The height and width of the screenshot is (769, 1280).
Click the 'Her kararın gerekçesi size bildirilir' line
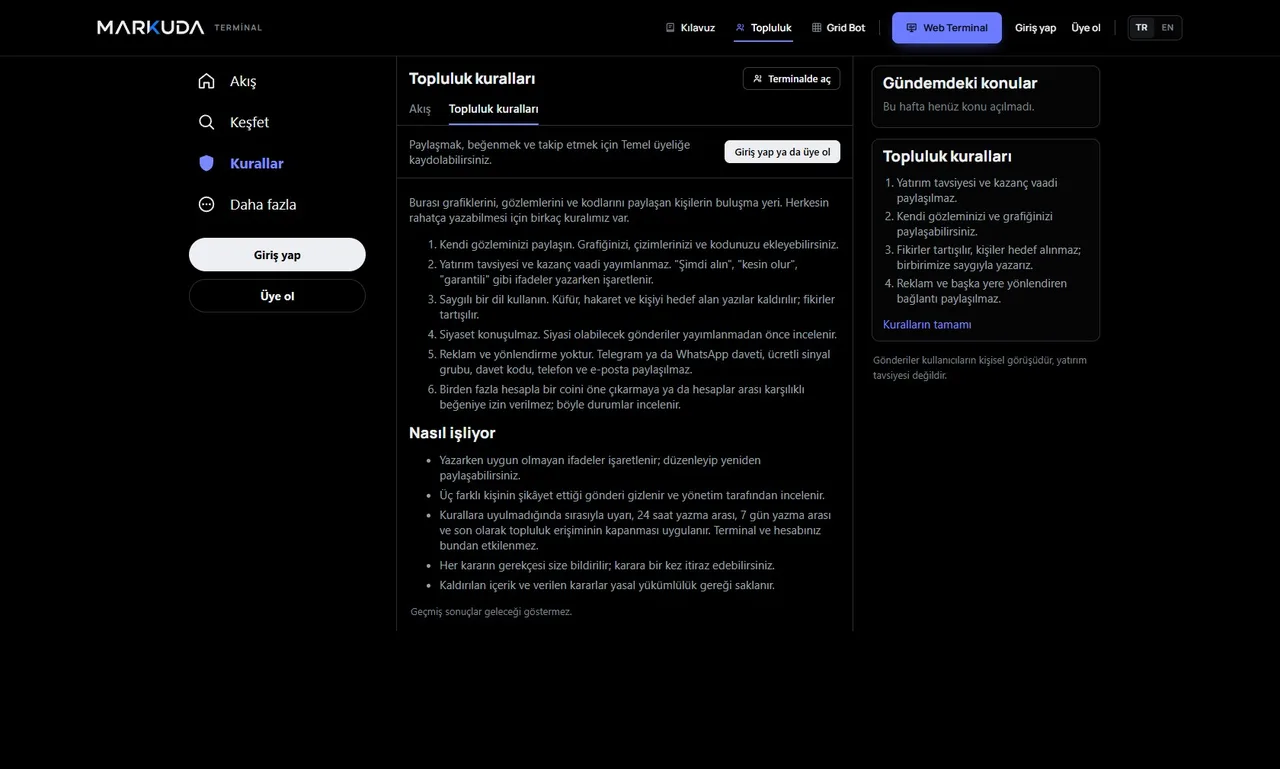pyautogui.click(x=607, y=565)
